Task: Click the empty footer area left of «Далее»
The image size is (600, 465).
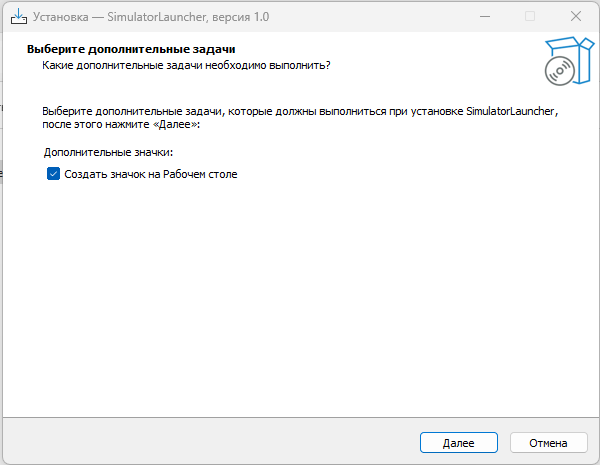Action: tap(200, 442)
